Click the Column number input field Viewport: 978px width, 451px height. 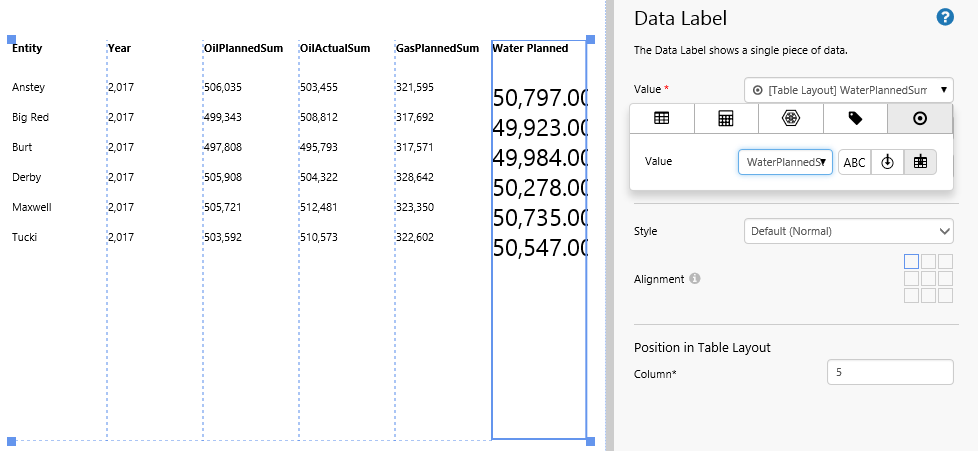890,372
